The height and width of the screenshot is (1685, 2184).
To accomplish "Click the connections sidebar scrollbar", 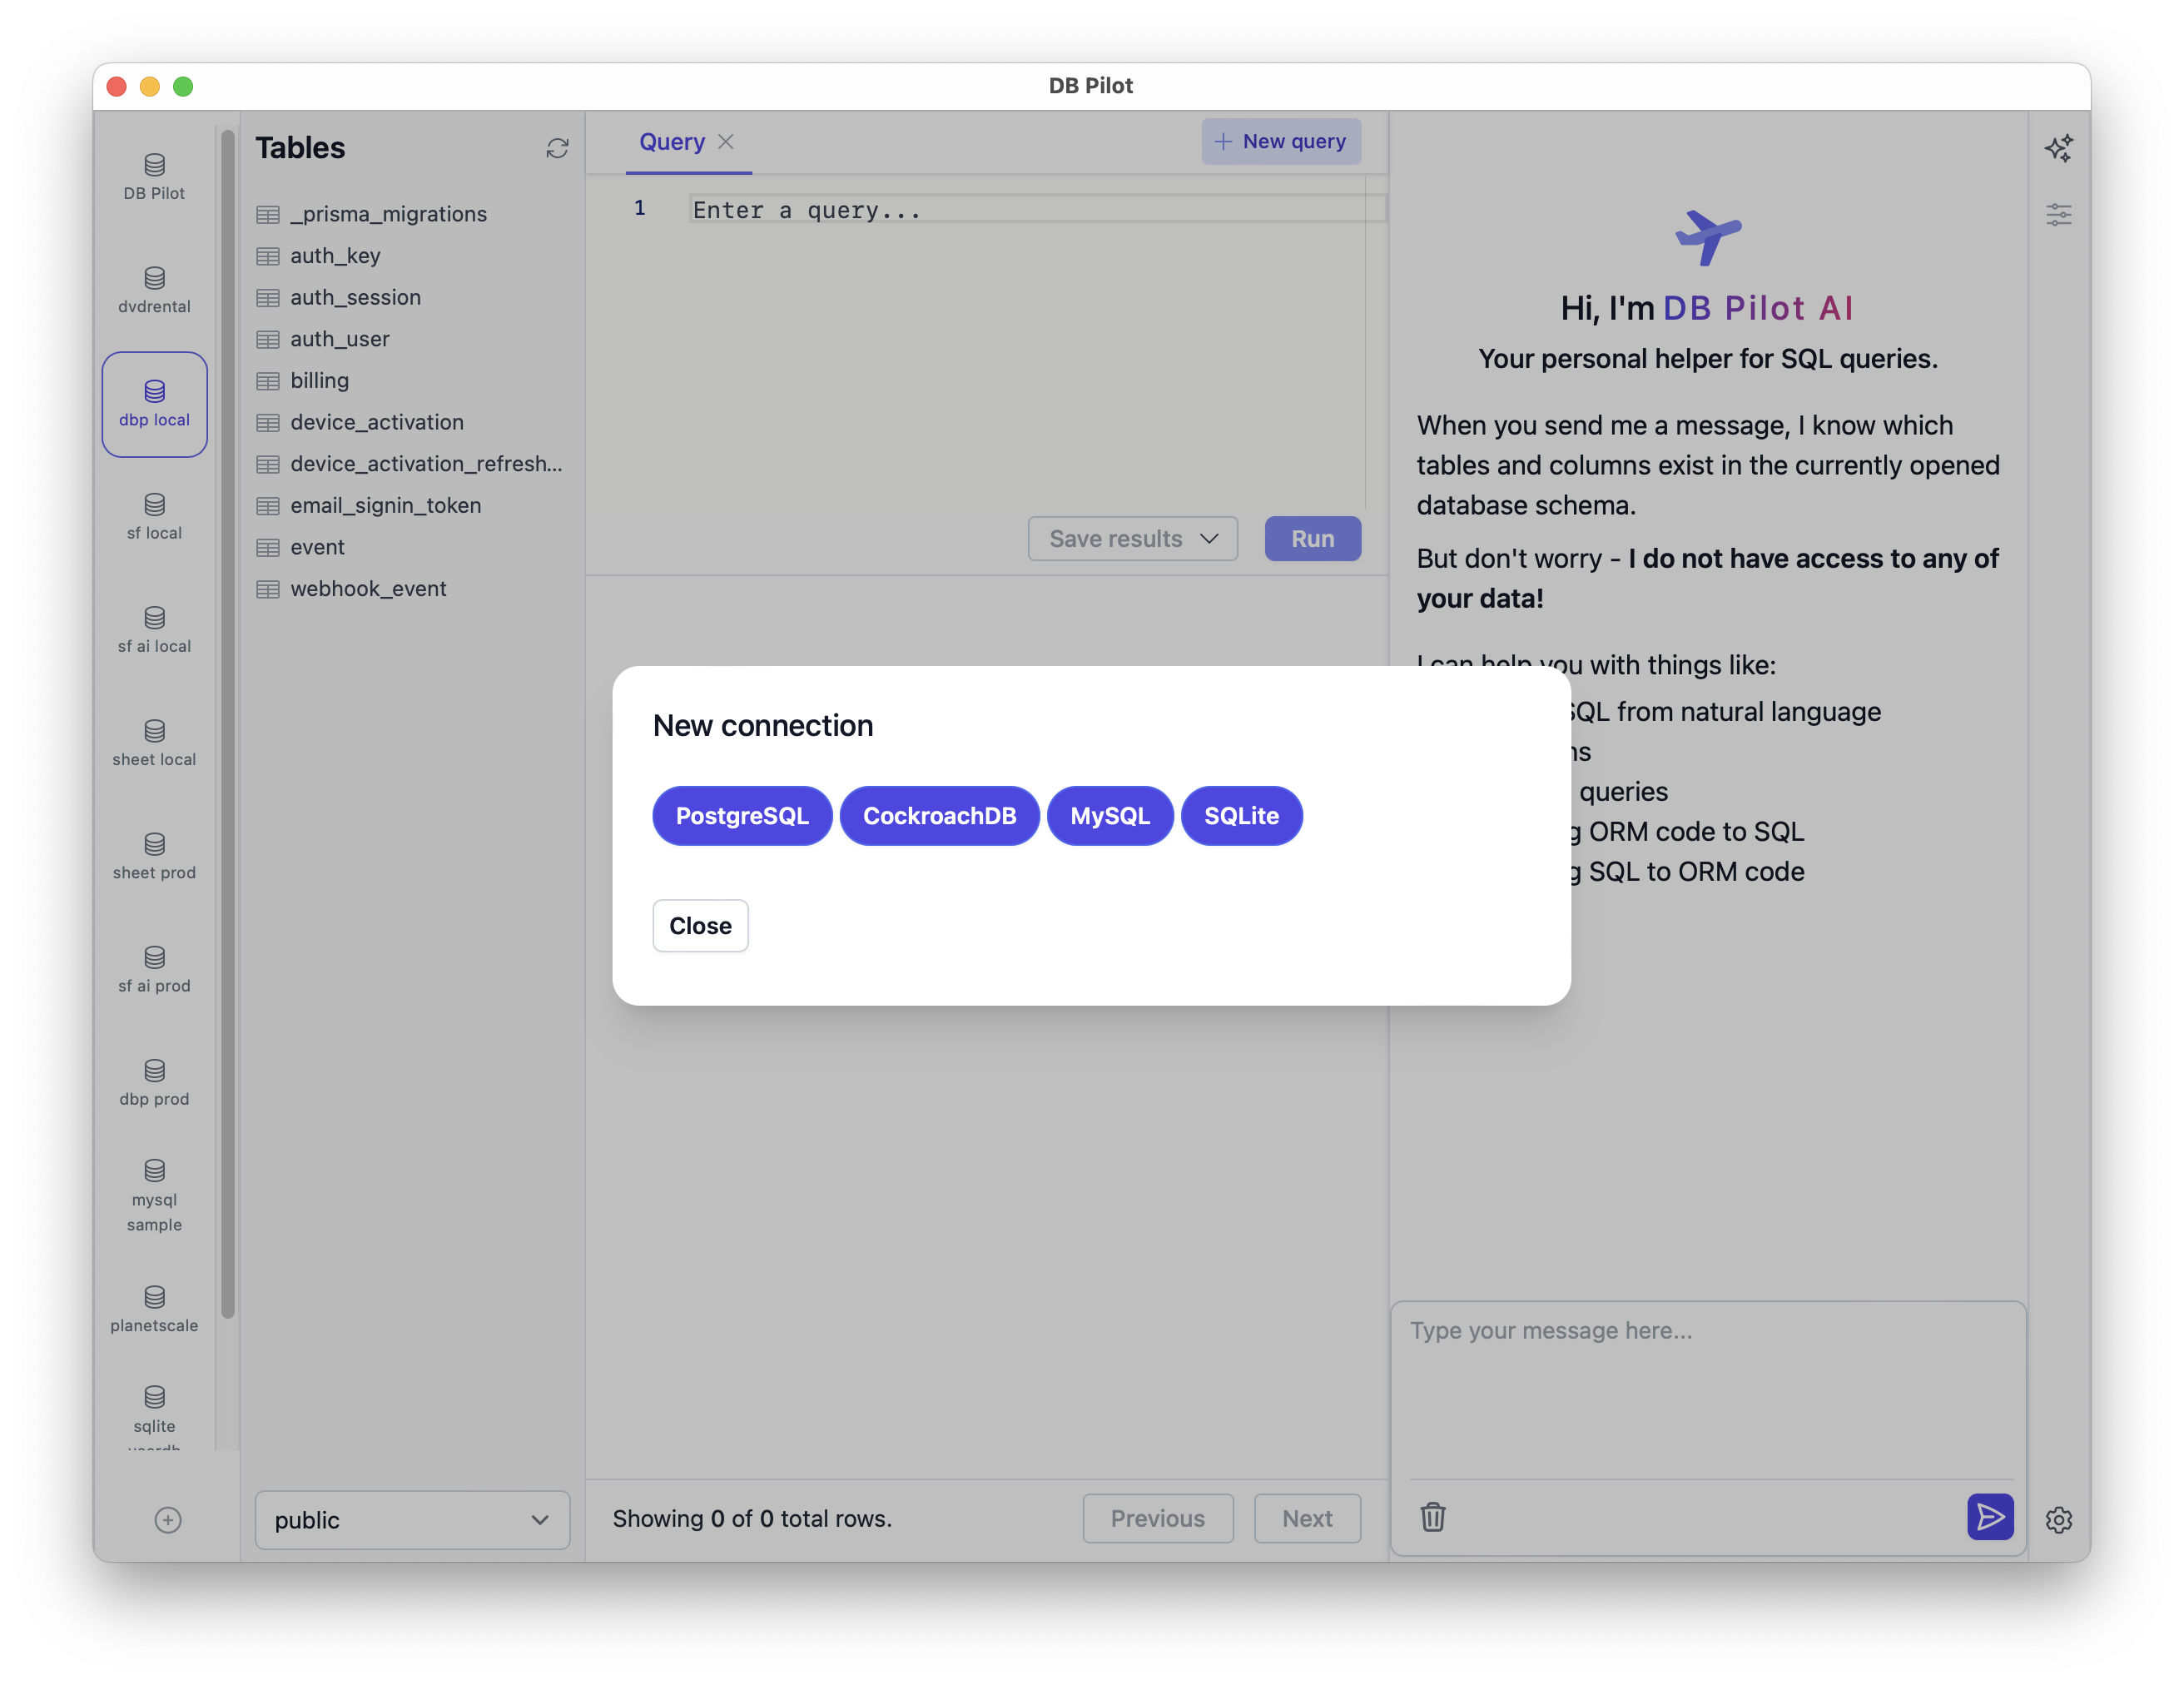I will point(228,724).
